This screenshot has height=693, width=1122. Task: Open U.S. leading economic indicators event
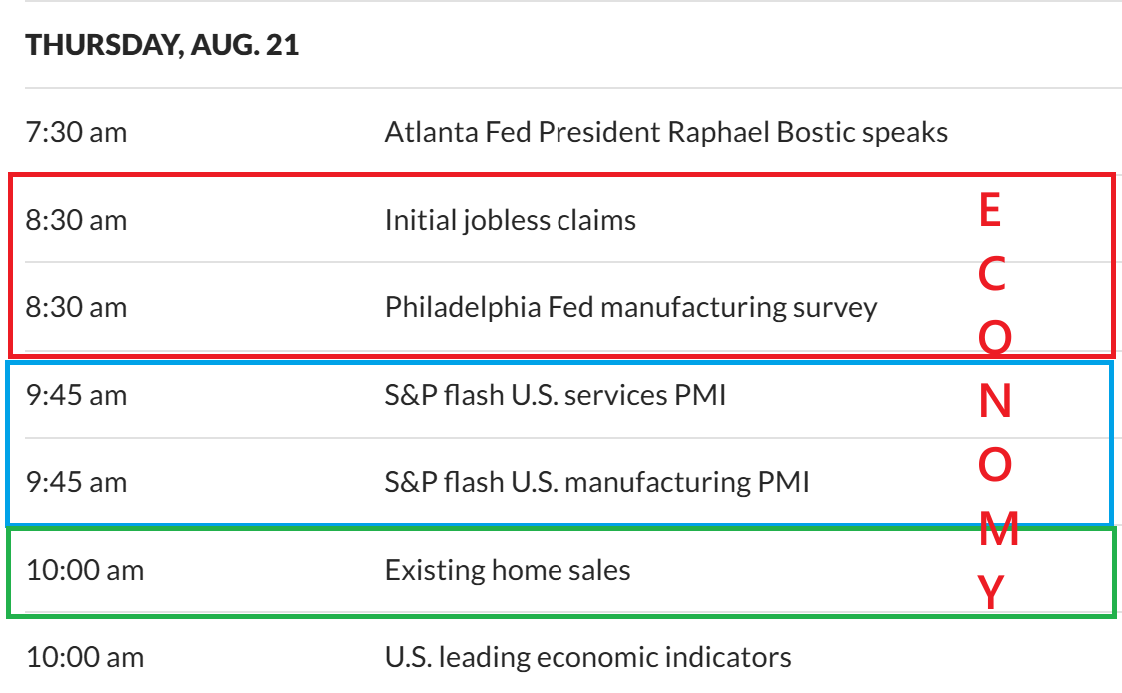588,658
